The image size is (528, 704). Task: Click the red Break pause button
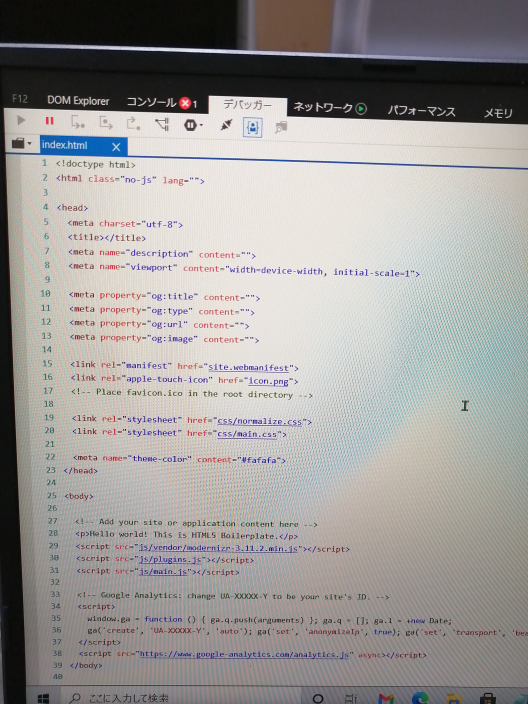point(49,121)
